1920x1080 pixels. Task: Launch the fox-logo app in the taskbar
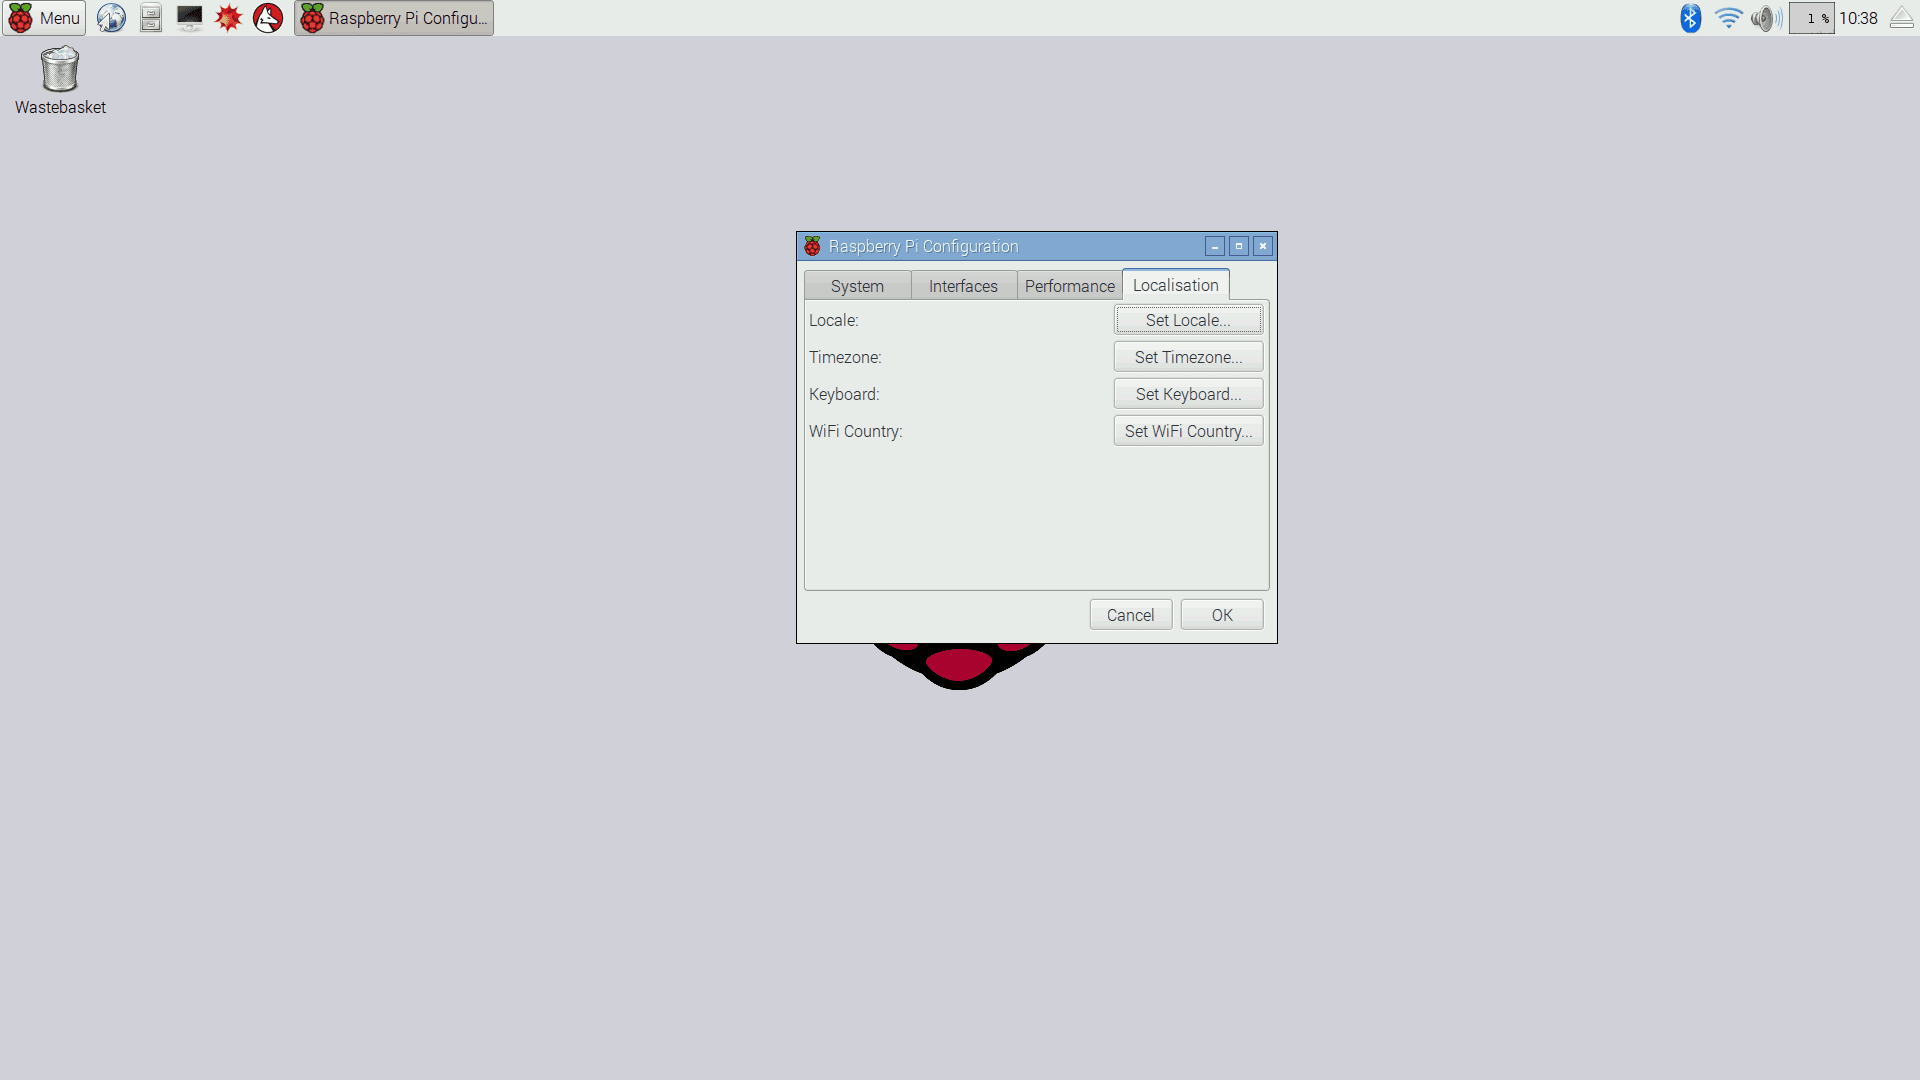(x=266, y=17)
